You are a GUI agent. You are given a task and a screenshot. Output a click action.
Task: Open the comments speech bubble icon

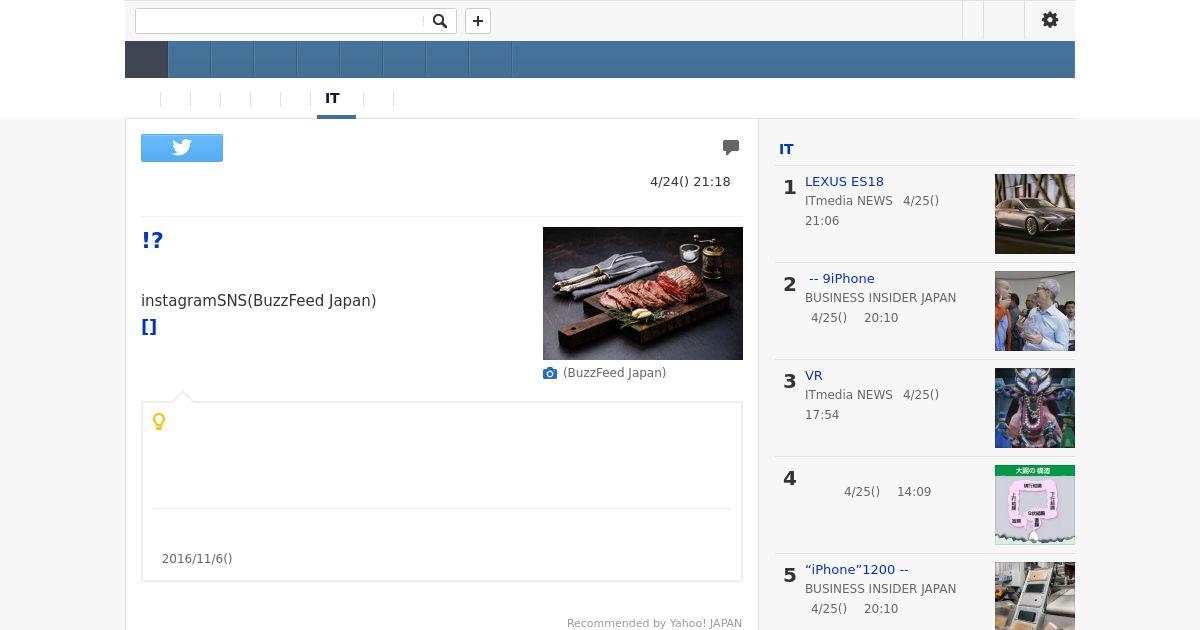tap(731, 147)
